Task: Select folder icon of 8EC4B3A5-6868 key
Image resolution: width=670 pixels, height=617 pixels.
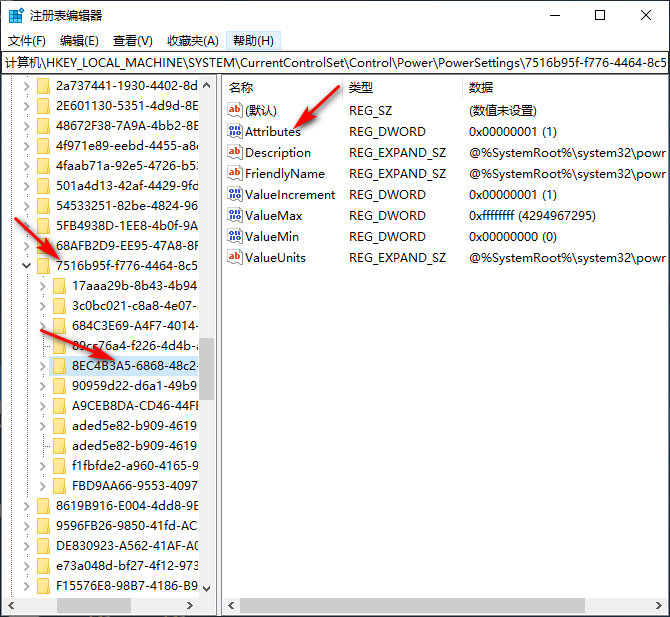Action: [x=59, y=365]
